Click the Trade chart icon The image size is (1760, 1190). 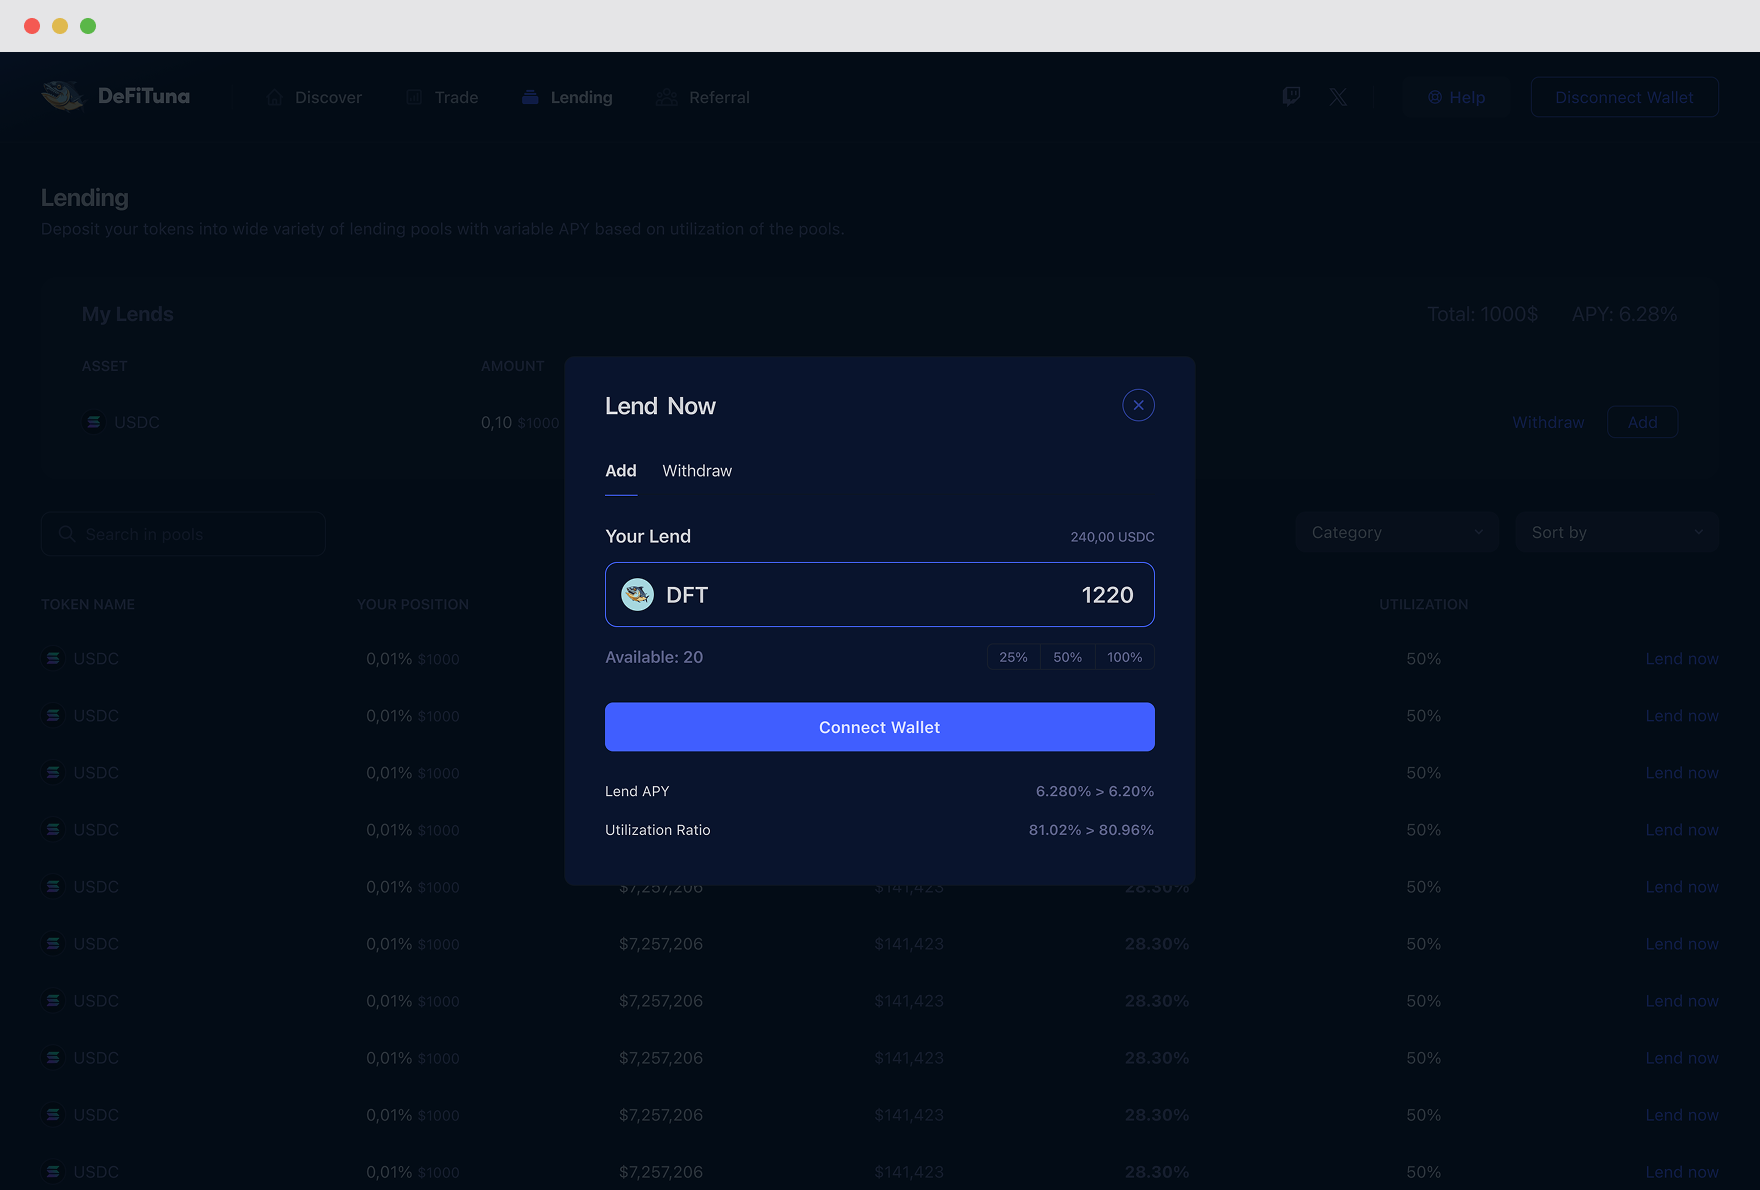[414, 97]
